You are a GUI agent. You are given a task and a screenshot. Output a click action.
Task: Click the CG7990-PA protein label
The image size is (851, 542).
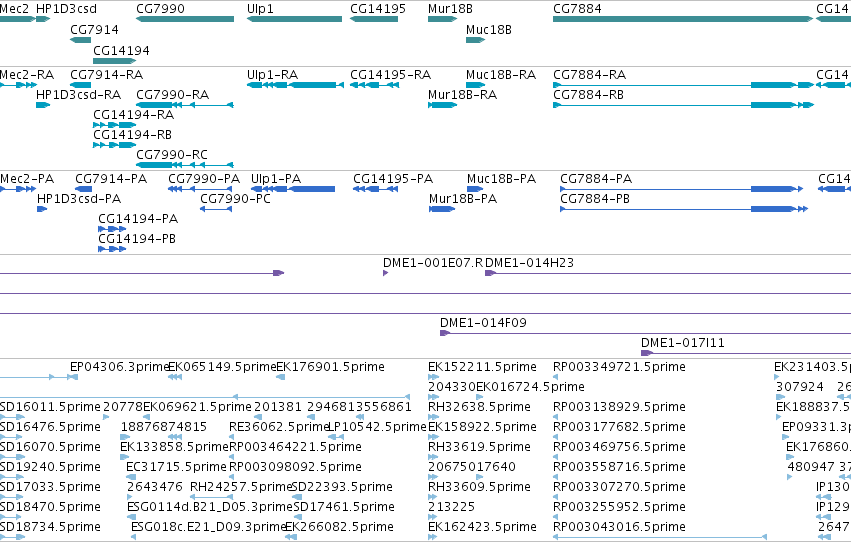pos(204,178)
